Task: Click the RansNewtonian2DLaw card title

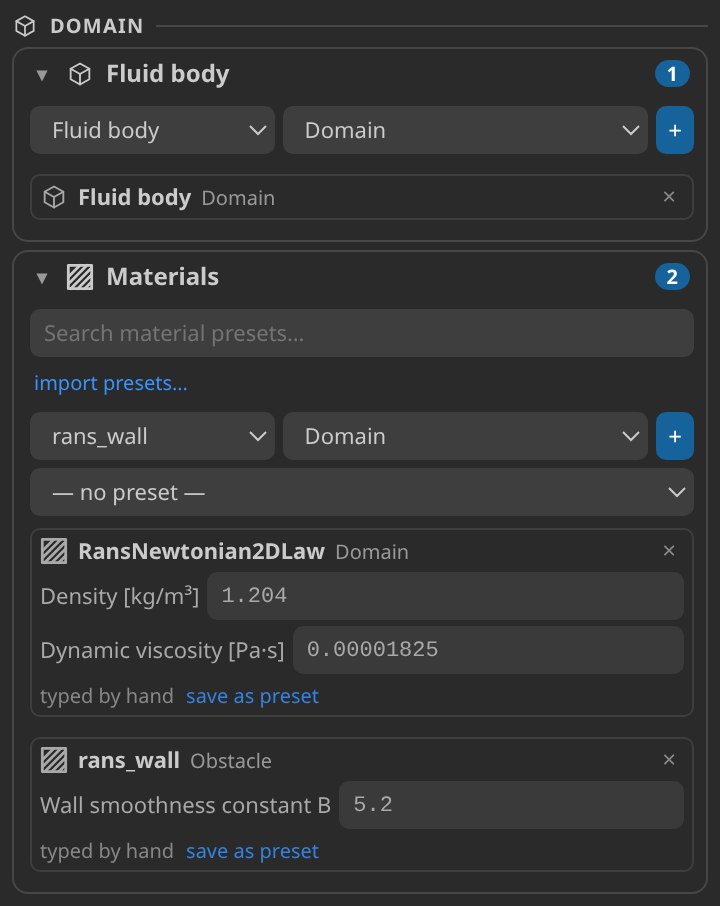Action: pyautogui.click(x=202, y=551)
